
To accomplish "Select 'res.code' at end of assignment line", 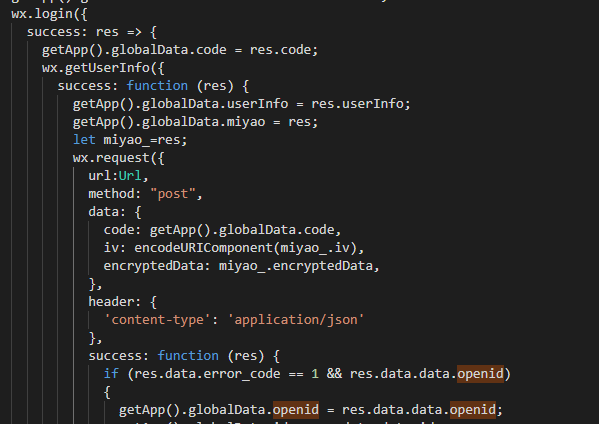I will 280,50.
